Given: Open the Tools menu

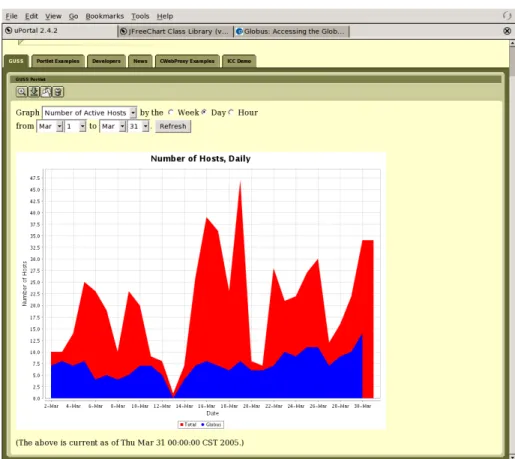Looking at the screenshot, I should (140, 16).
